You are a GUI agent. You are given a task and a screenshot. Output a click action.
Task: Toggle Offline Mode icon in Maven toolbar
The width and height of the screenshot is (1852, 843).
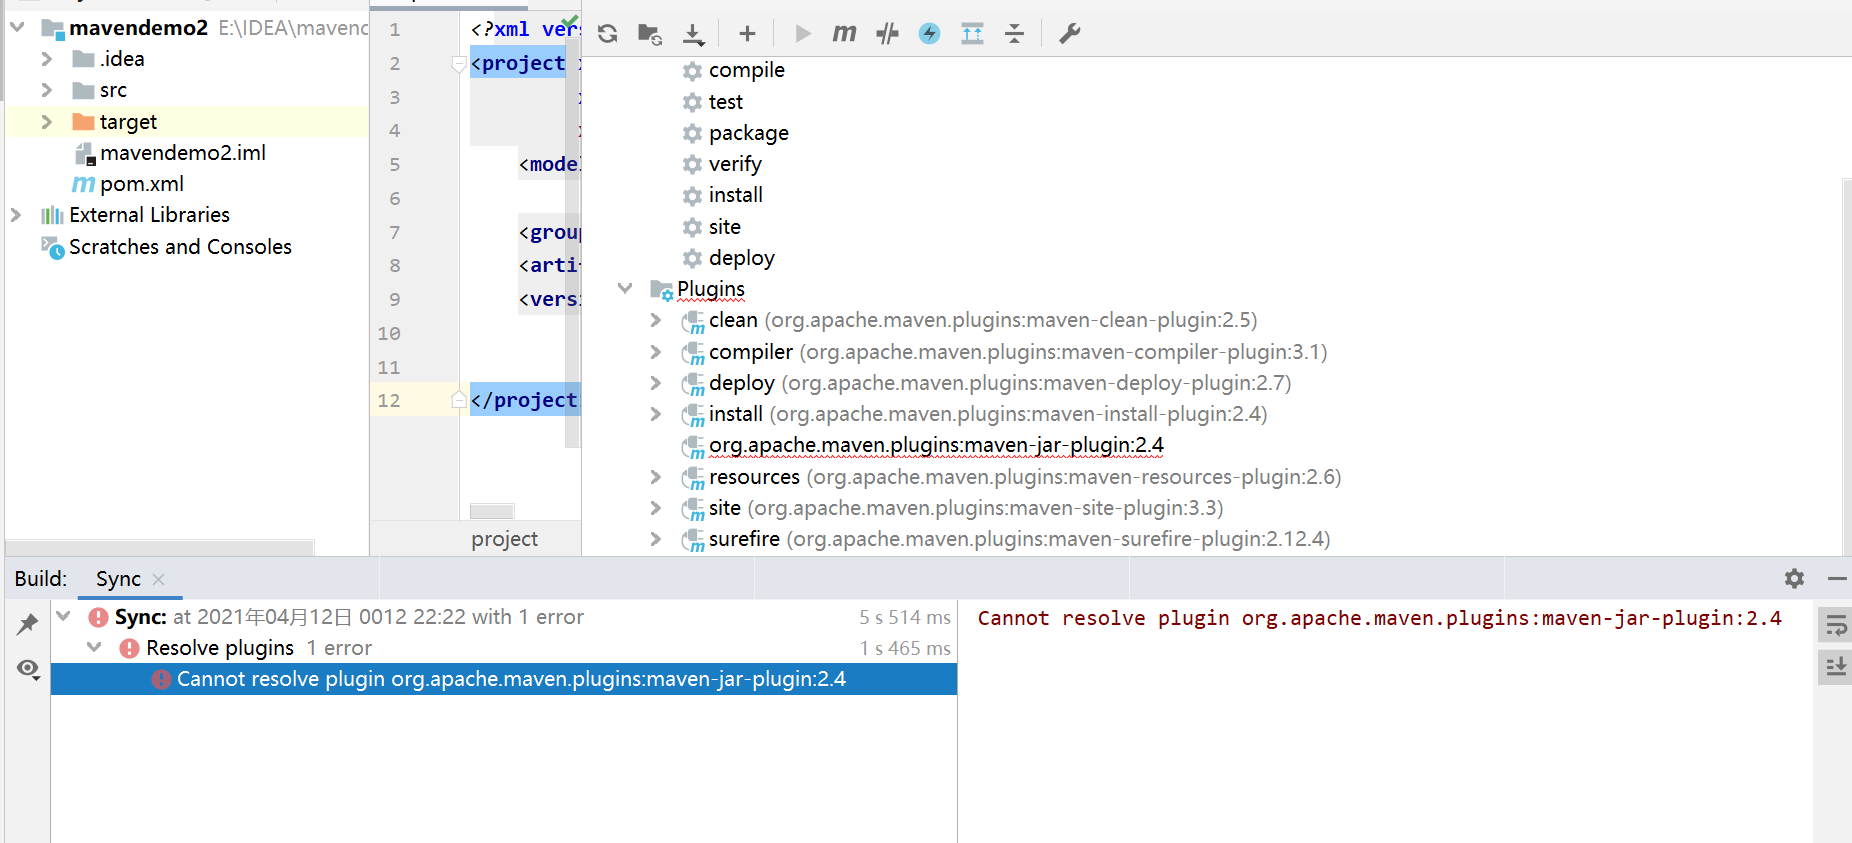[x=887, y=34]
